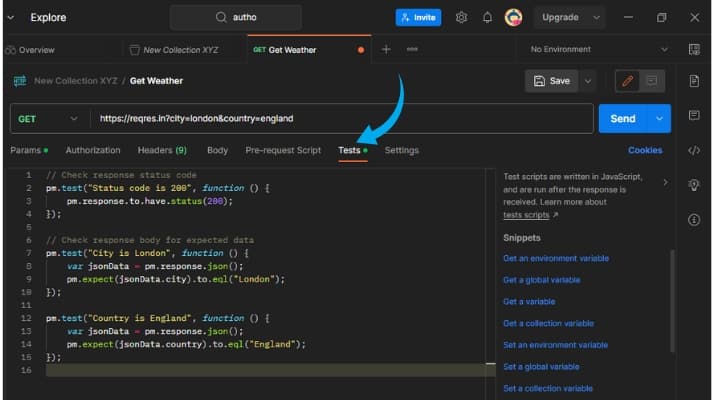712x400 pixels.
Task: Collapse the snippets panel chevron
Action: click(x=665, y=183)
